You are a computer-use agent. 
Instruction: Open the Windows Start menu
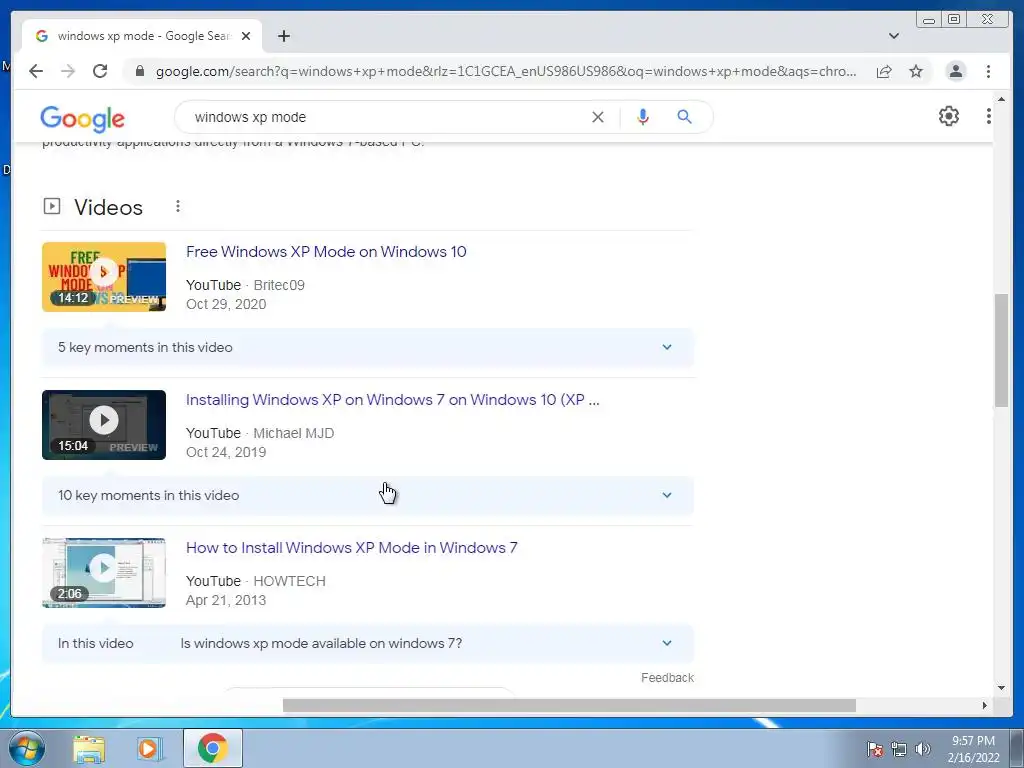tap(27, 748)
